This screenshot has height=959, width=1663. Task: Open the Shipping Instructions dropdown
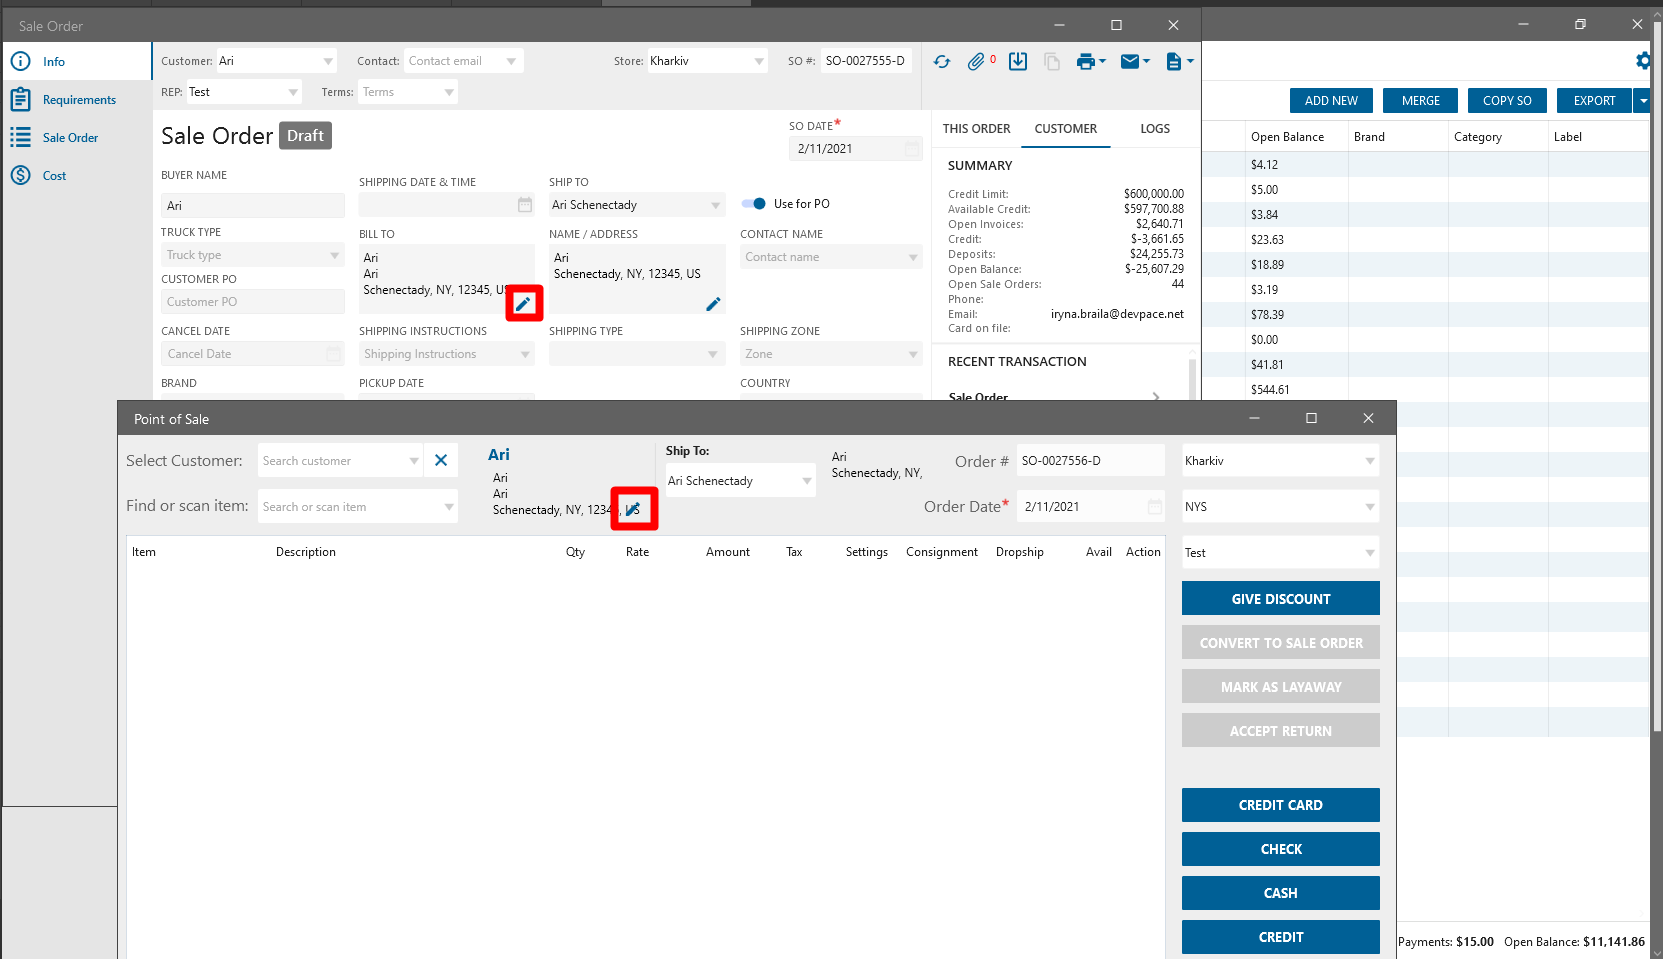[x=525, y=355]
